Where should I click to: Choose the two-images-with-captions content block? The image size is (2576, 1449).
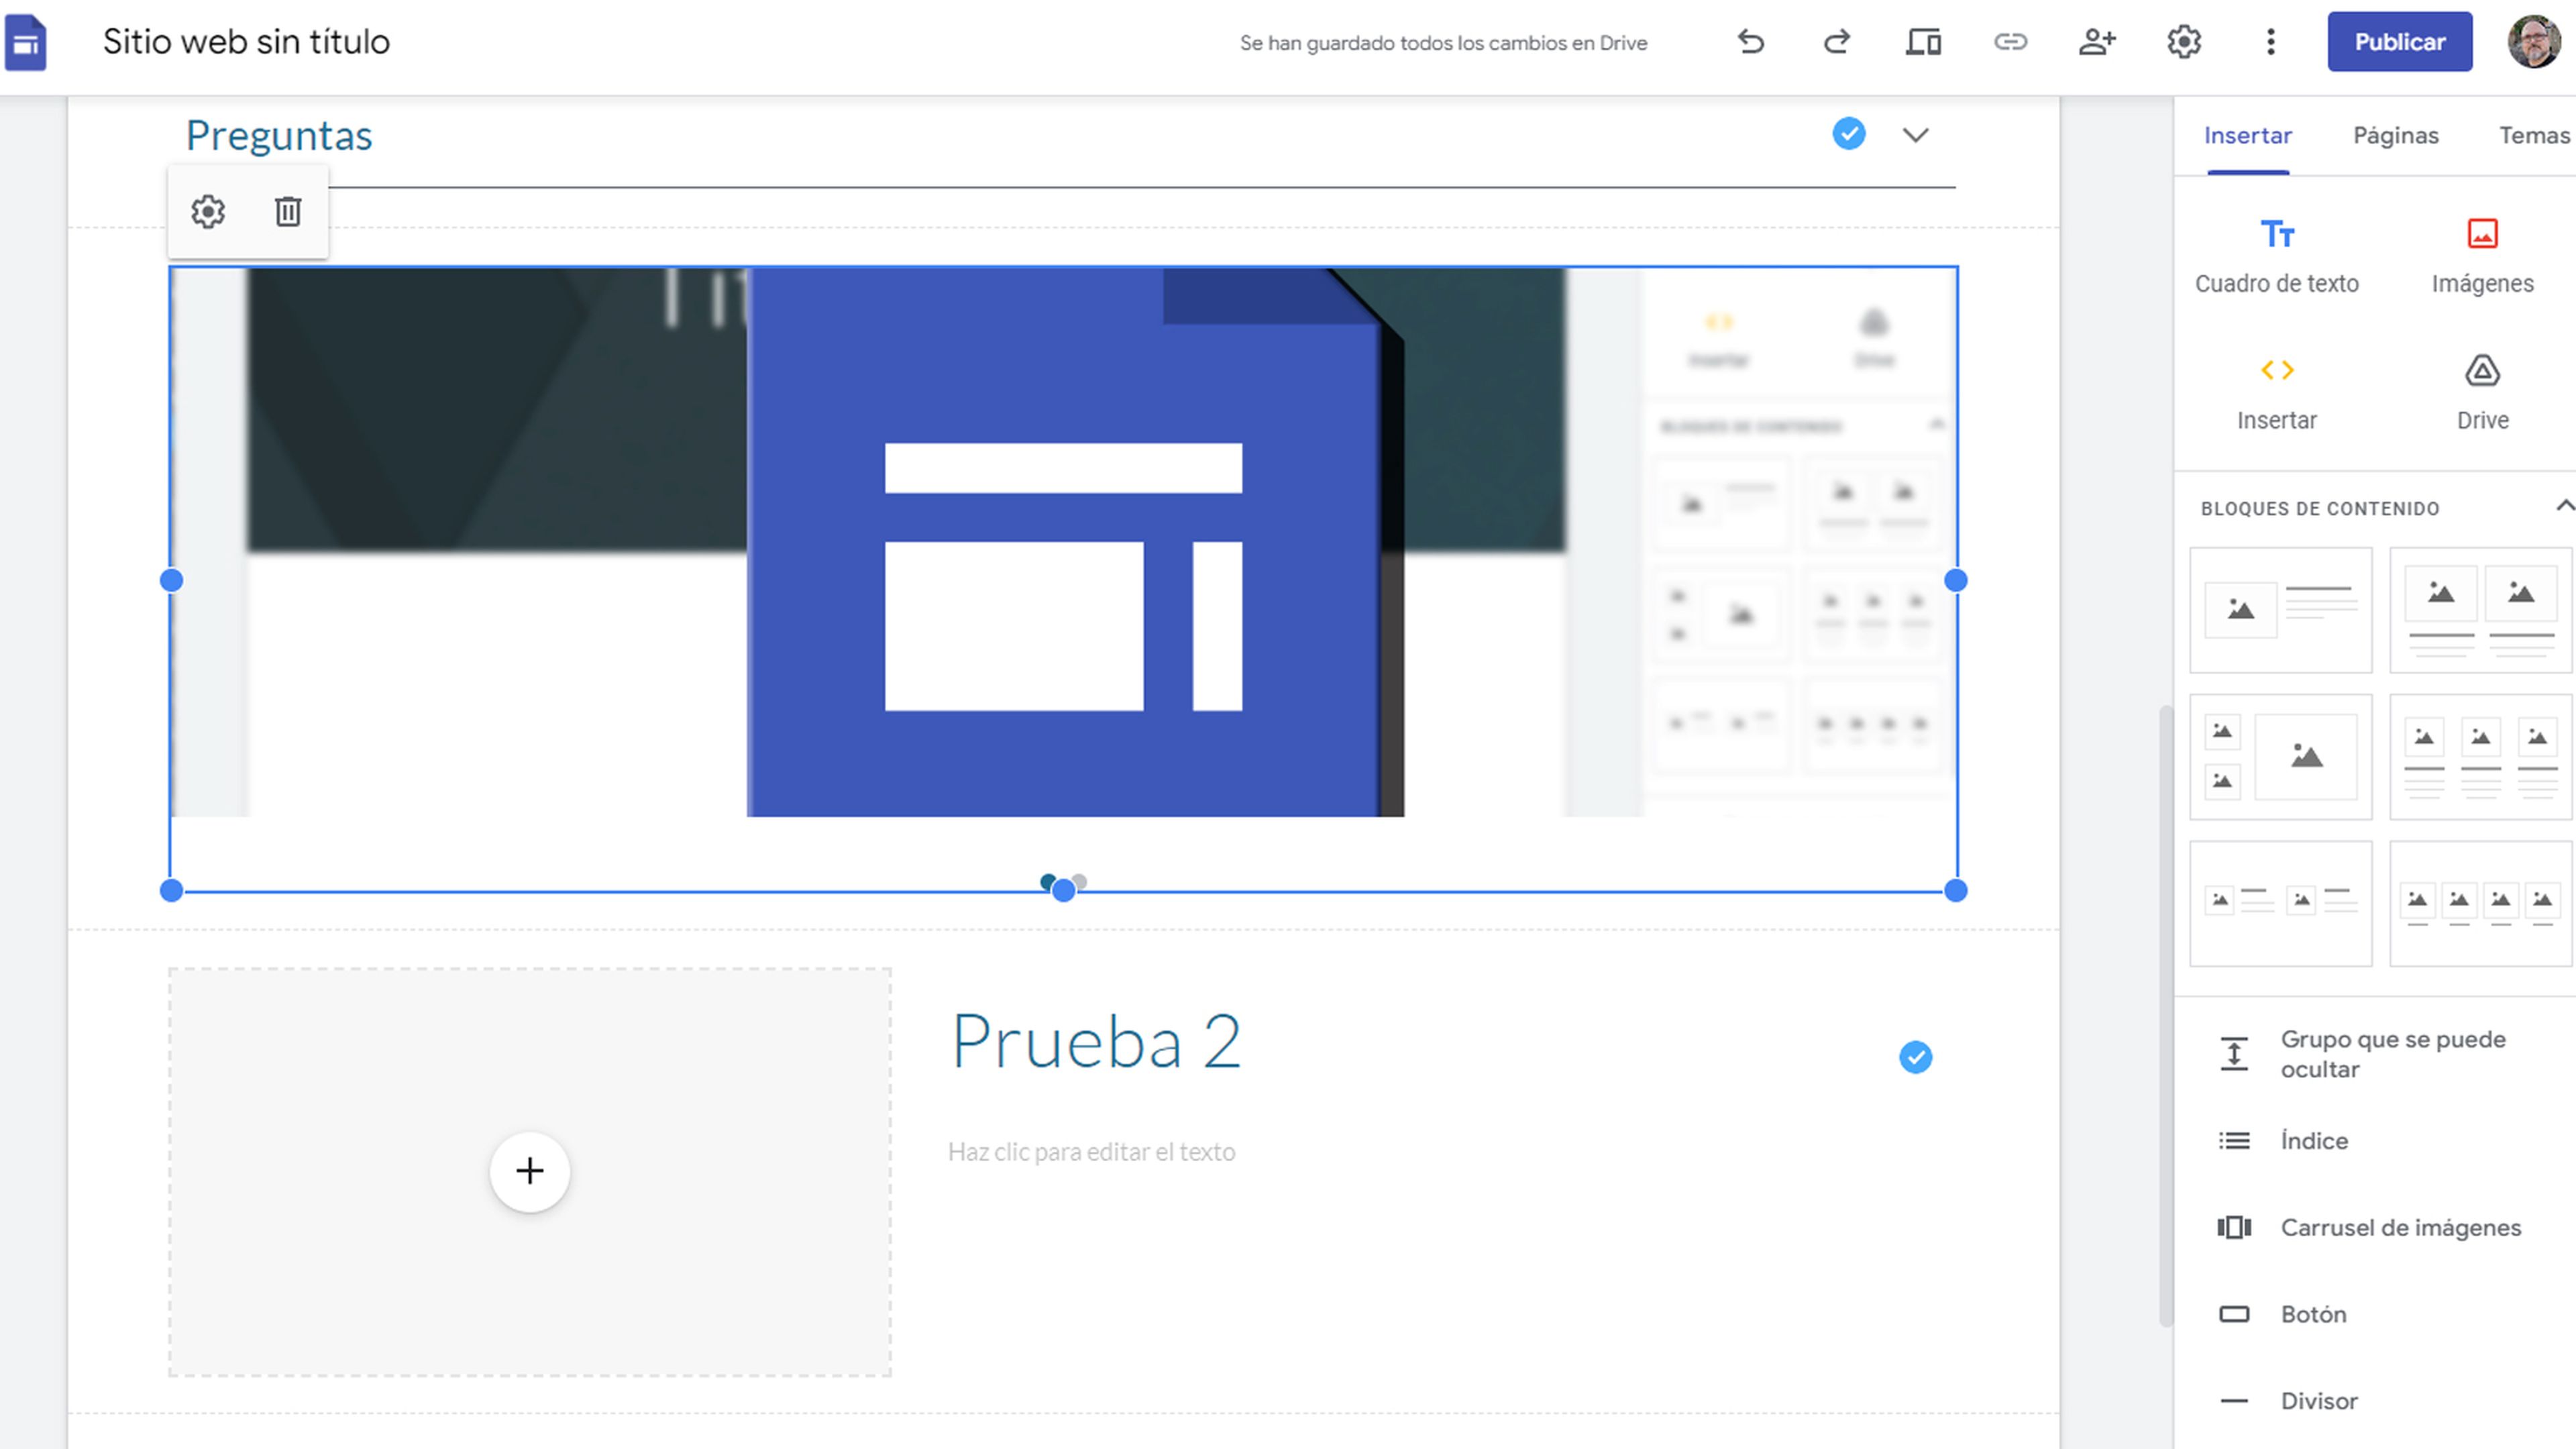click(x=2480, y=610)
